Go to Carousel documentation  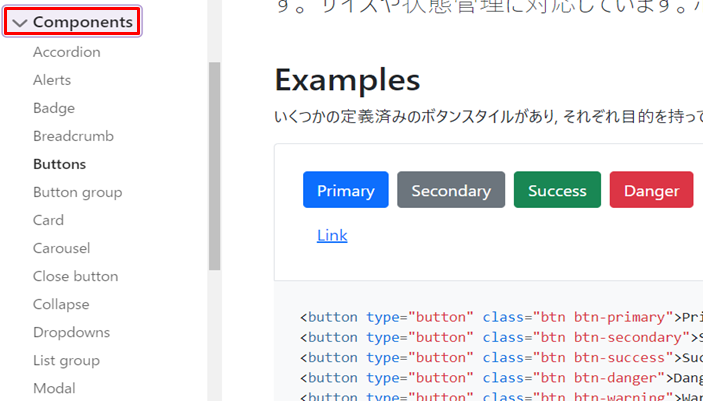pyautogui.click(x=61, y=248)
